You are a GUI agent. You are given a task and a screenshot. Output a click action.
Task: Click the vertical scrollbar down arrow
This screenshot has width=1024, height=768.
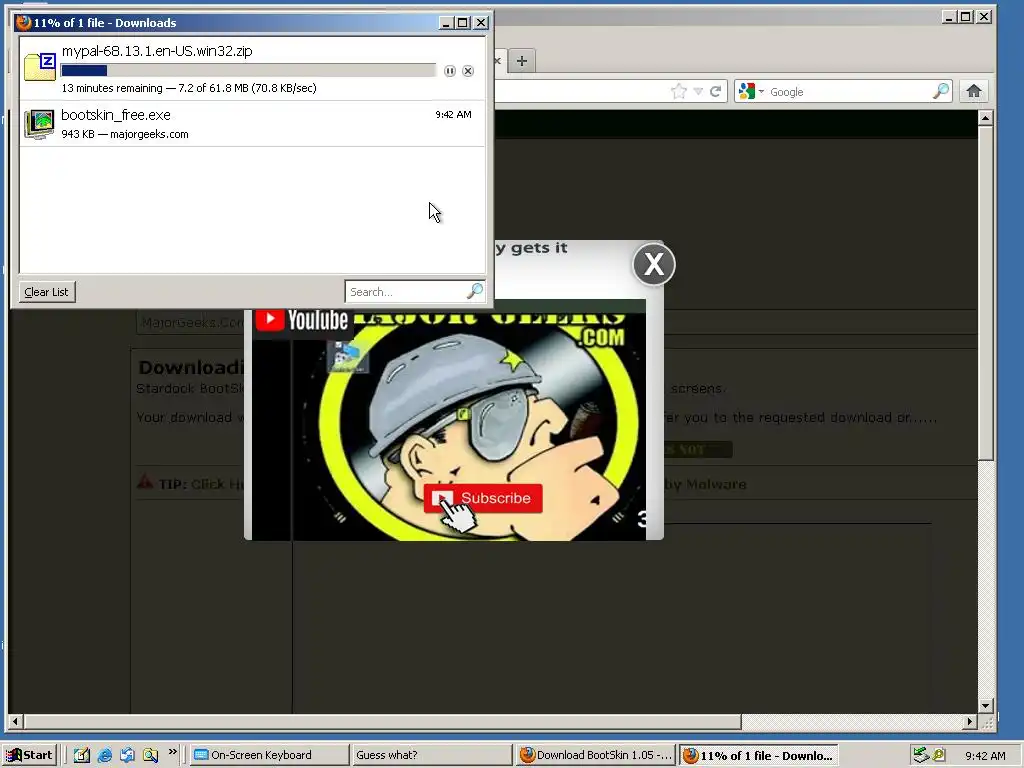985,705
